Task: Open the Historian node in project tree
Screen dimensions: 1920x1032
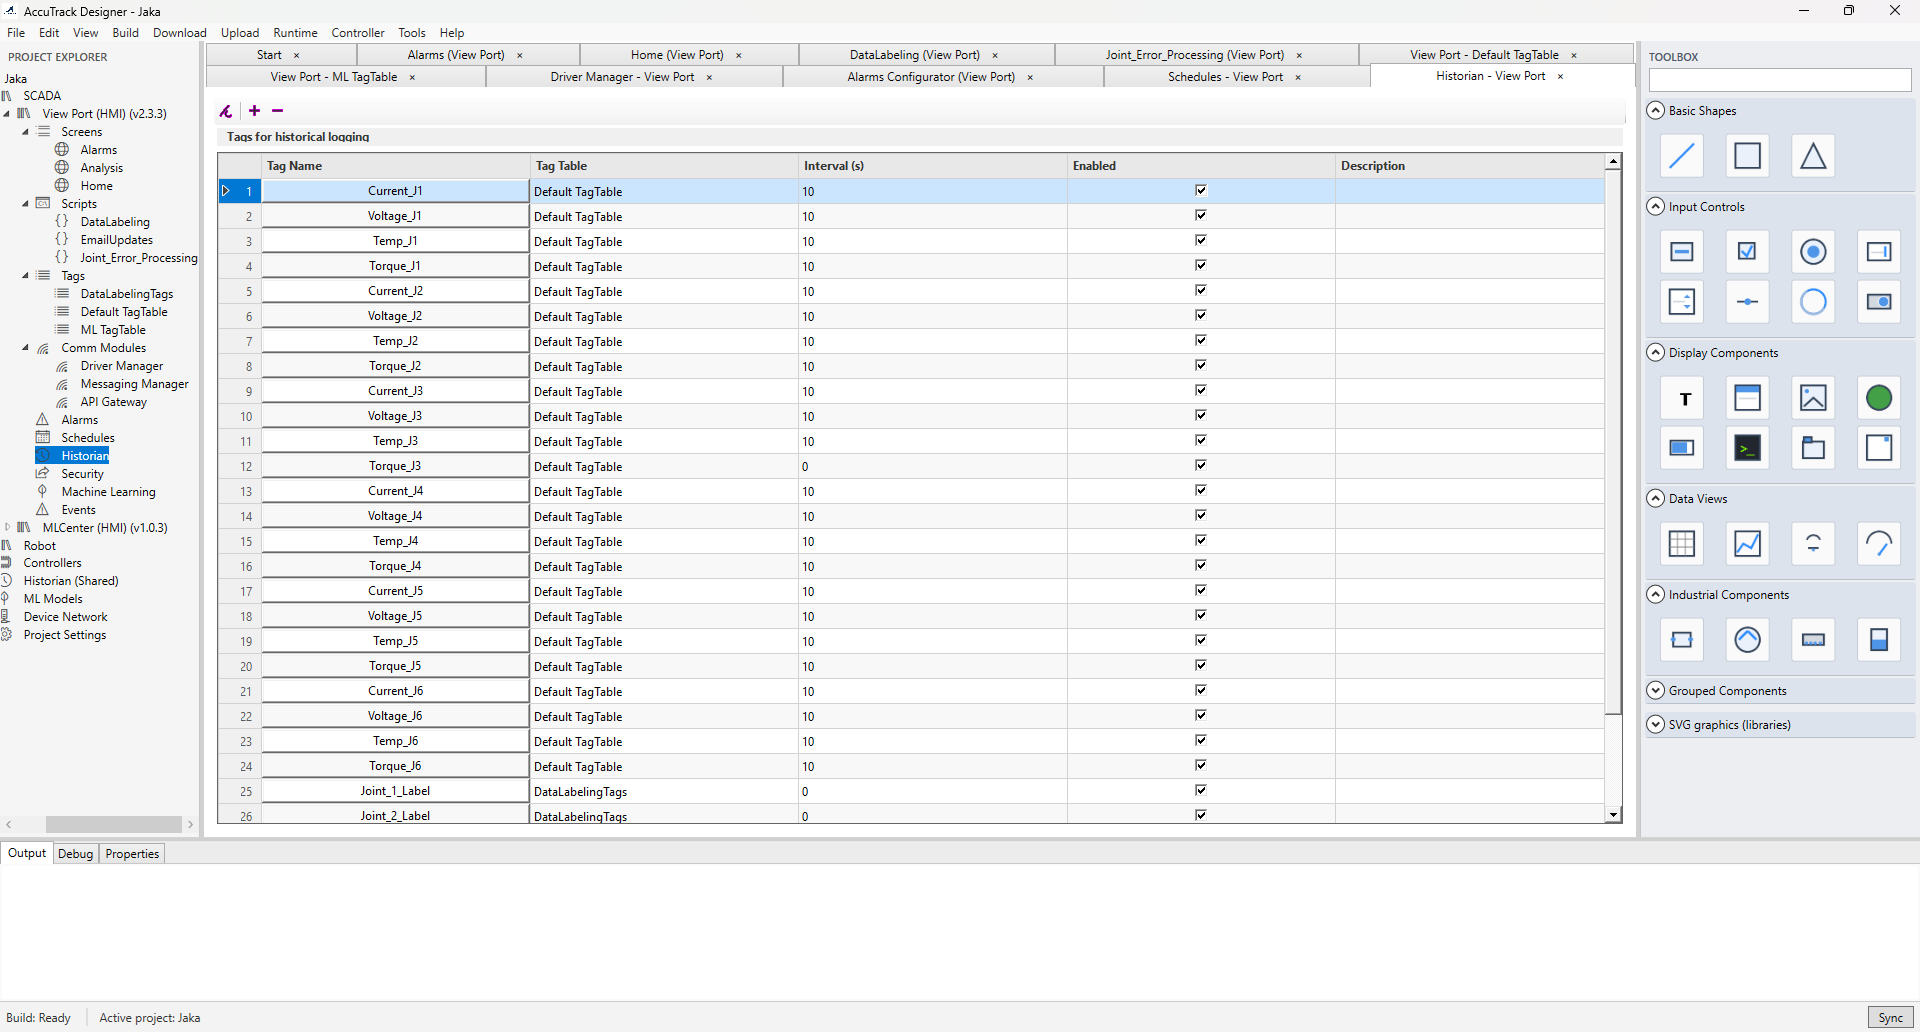Action: (85, 456)
